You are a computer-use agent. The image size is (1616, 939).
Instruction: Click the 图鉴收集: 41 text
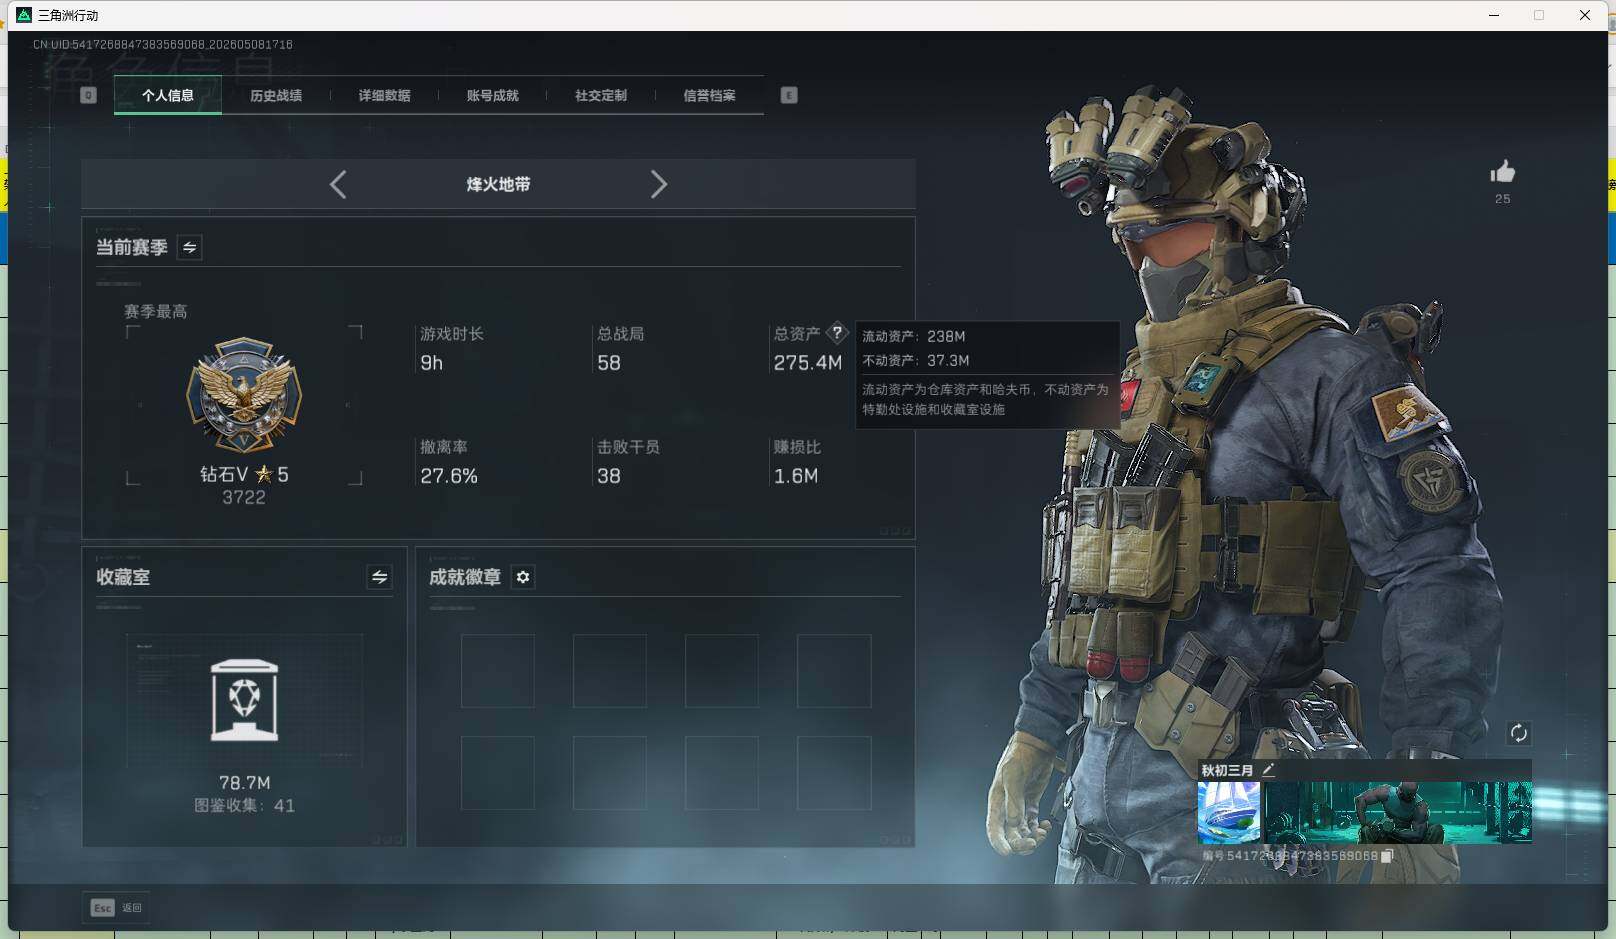point(244,805)
